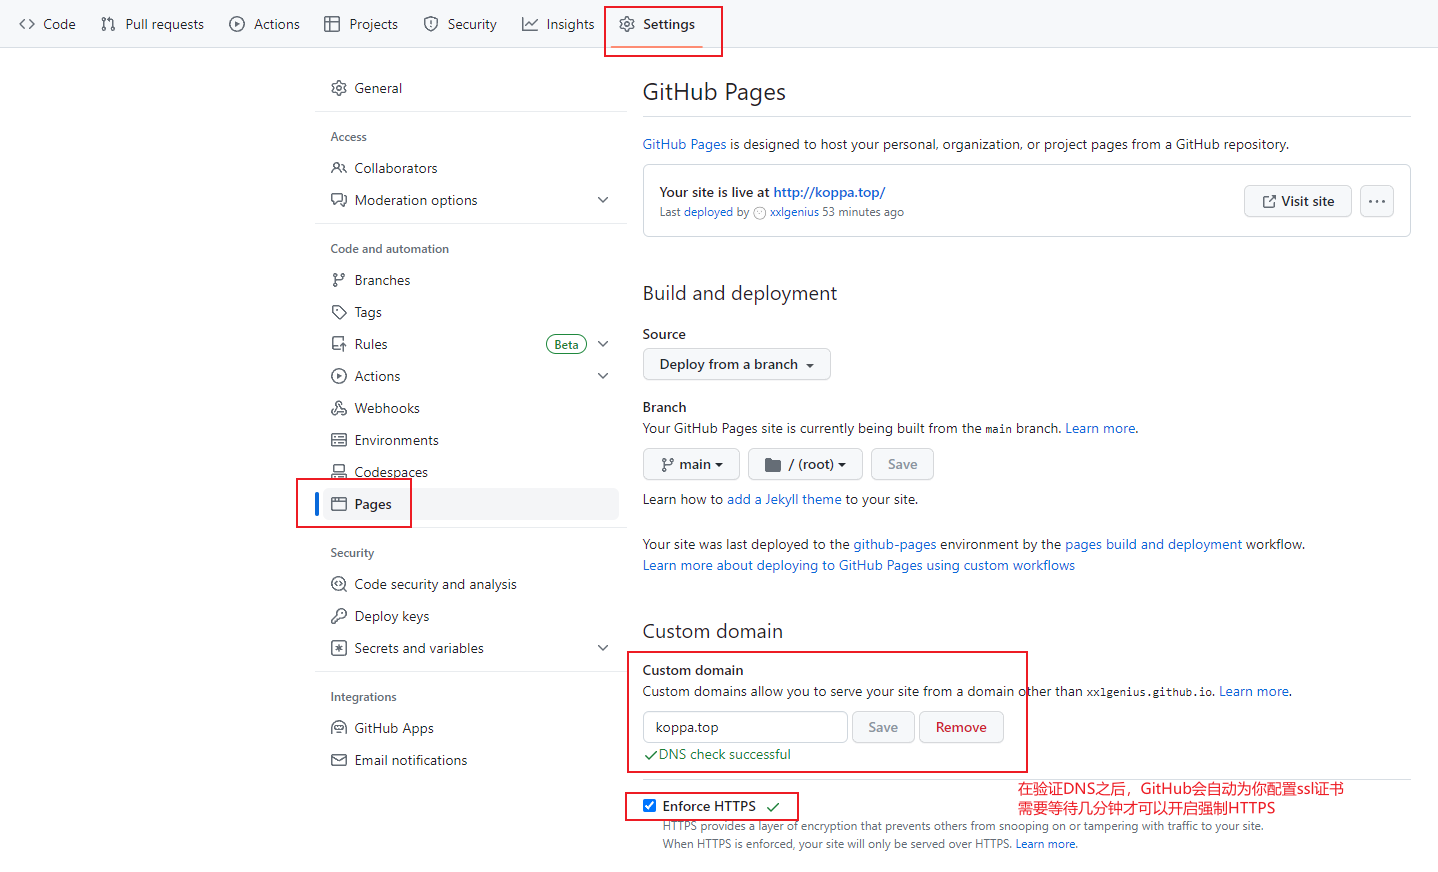Viewport: 1438px width, 872px height.
Task: Click the shield-search icon for Code security
Action: (339, 584)
